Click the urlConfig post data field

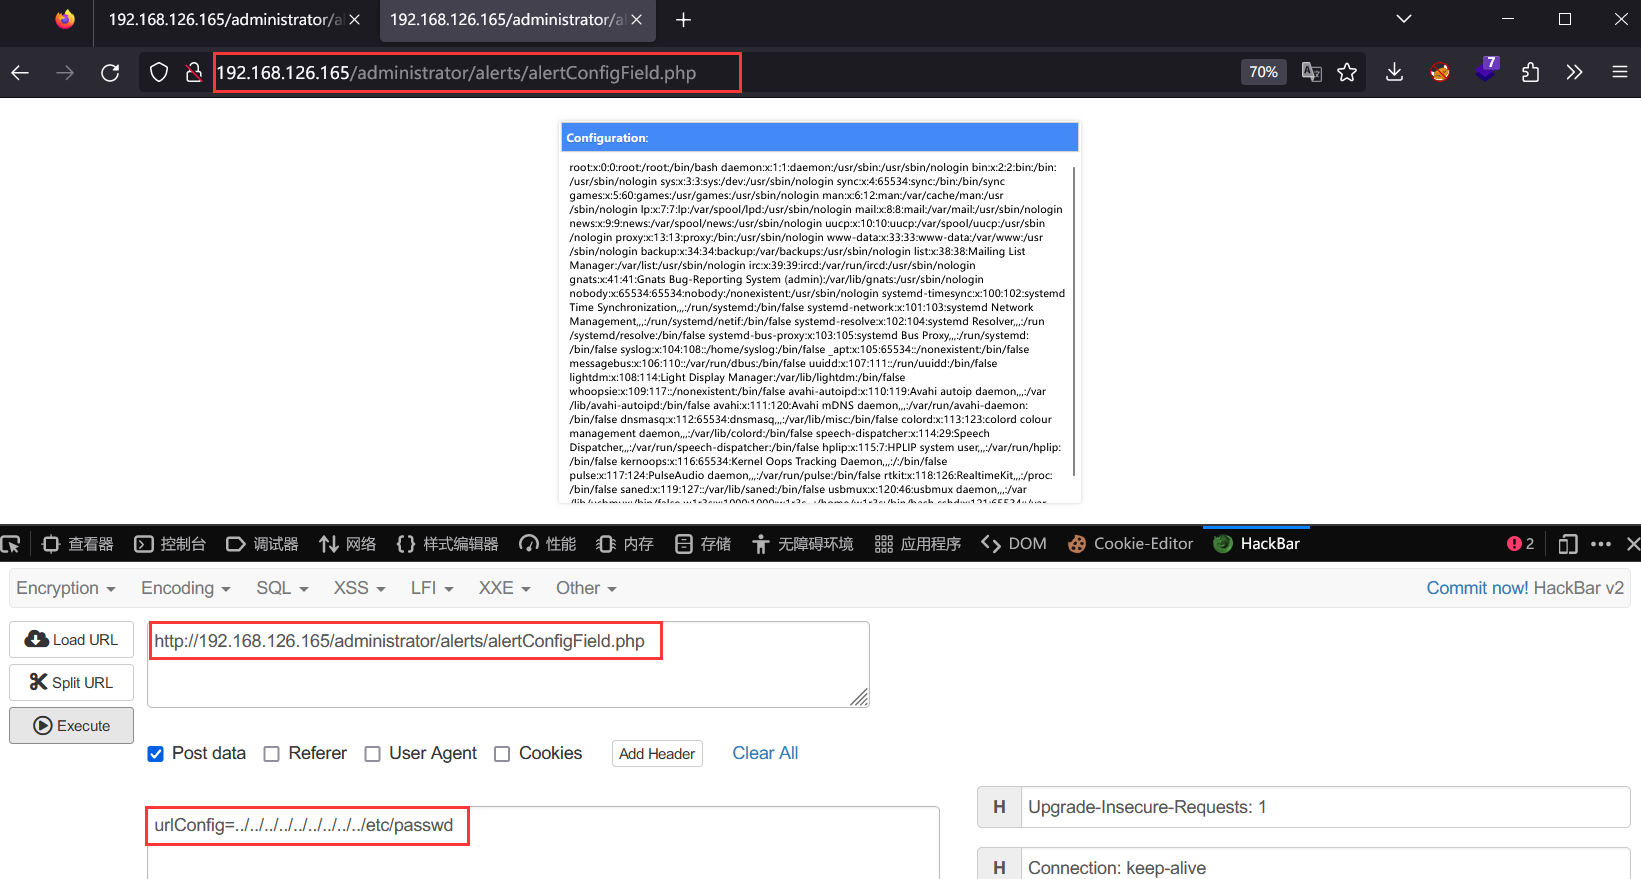point(543,842)
